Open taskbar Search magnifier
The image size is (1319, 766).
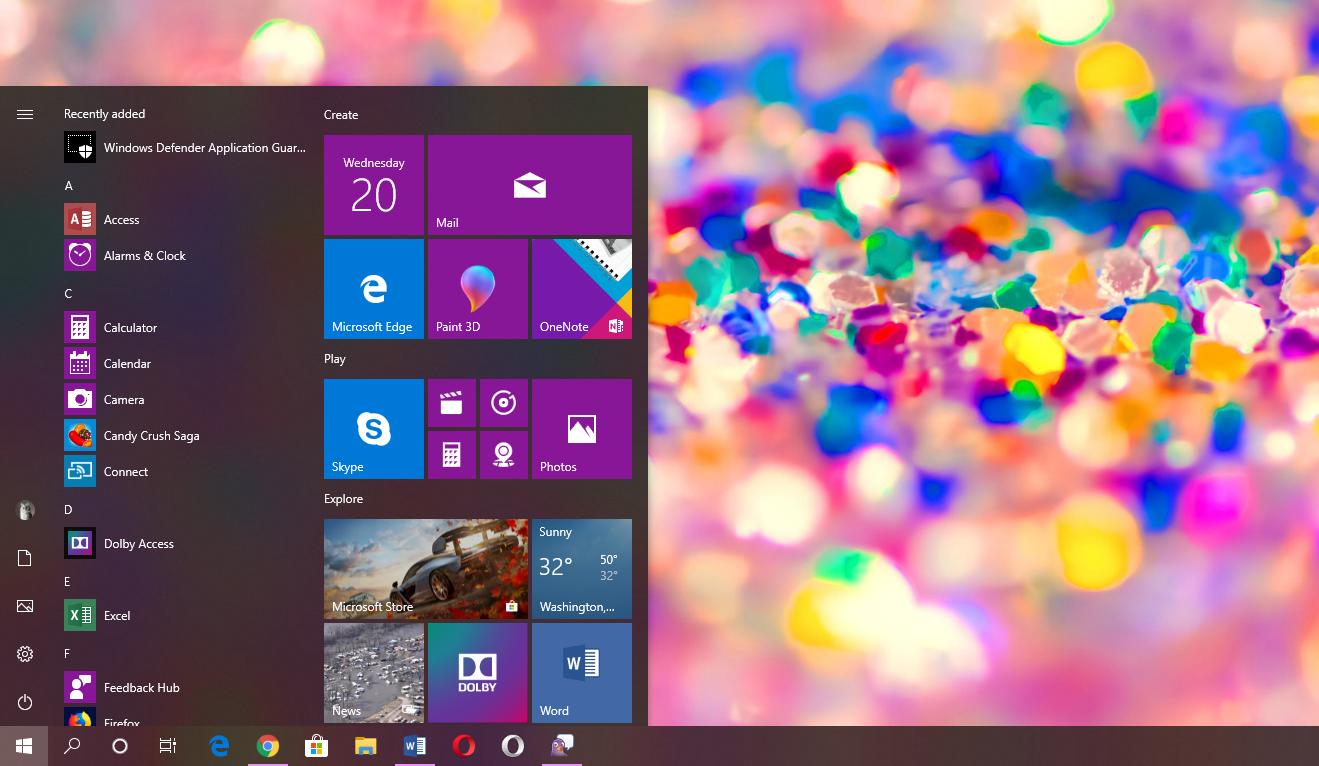(x=72, y=746)
